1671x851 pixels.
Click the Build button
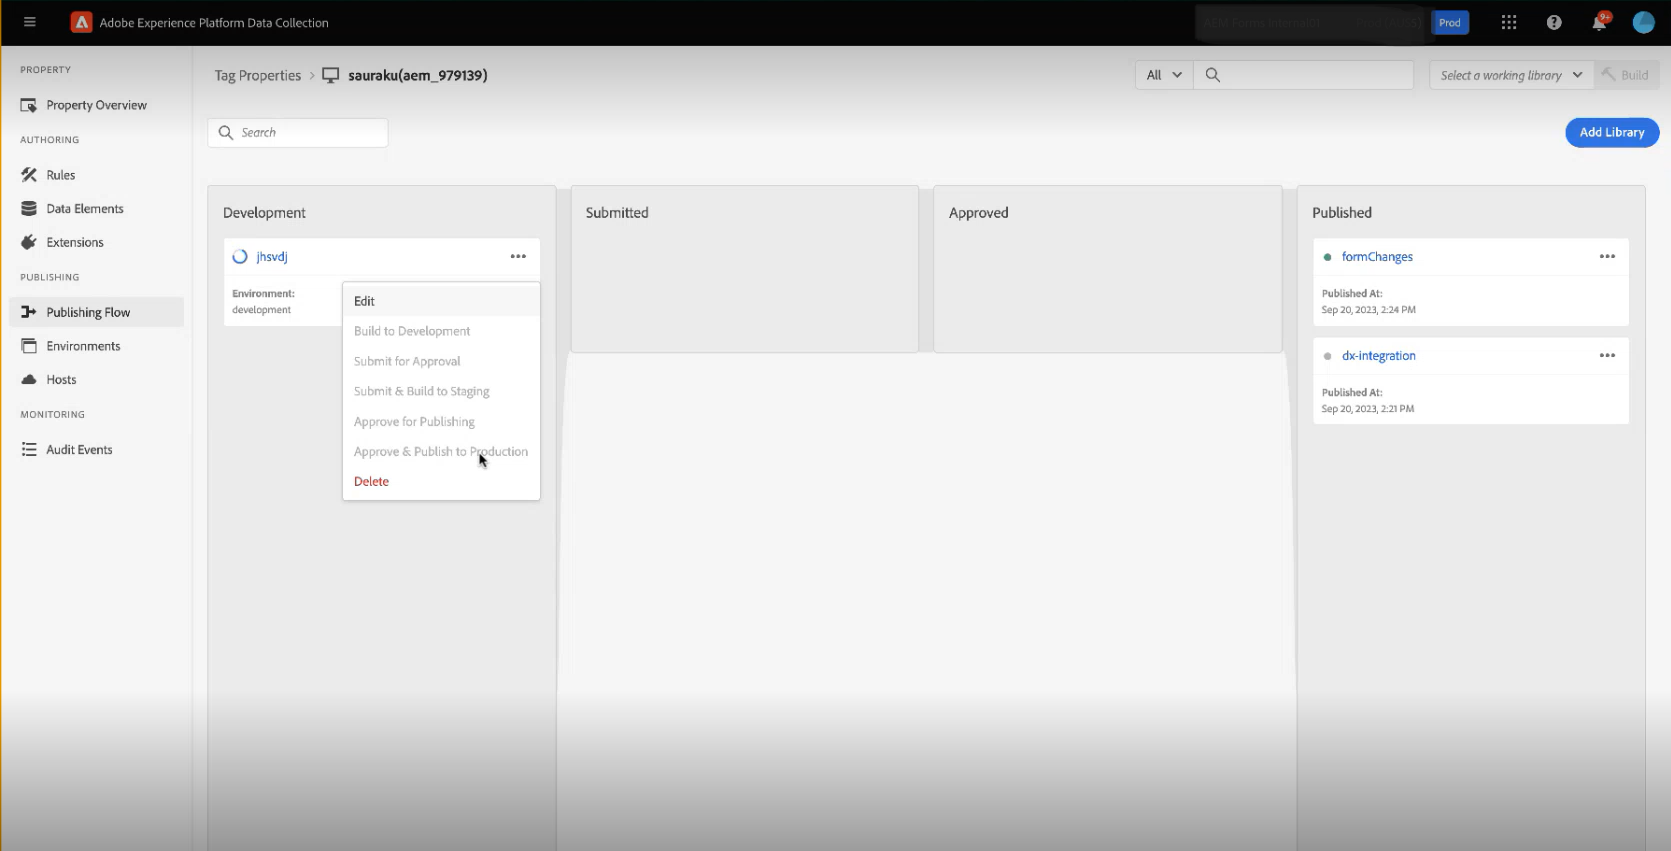pos(1627,75)
